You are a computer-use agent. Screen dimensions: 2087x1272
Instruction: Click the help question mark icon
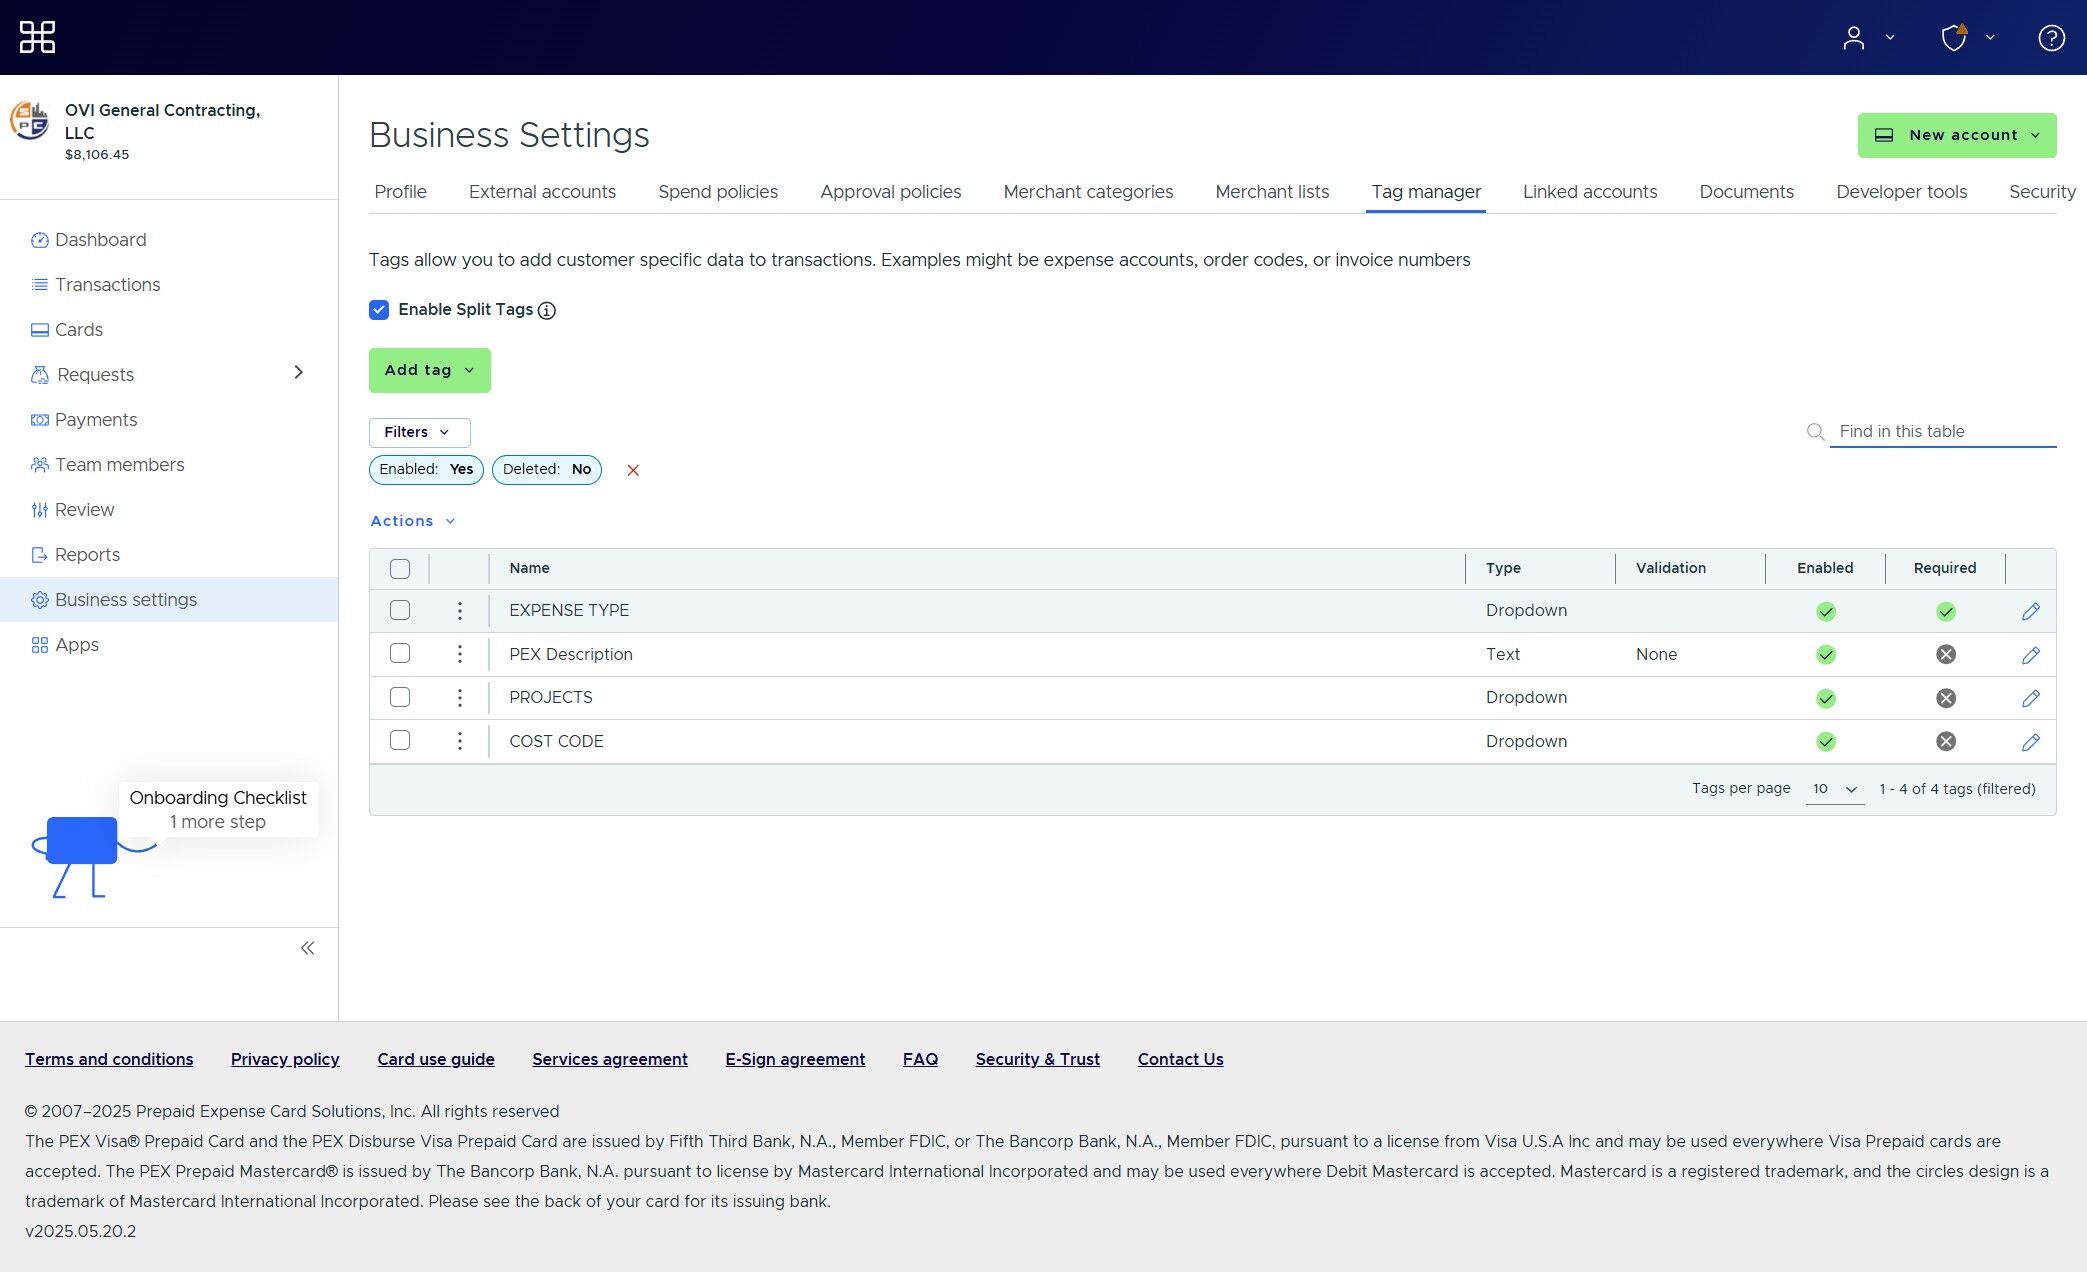tap(2051, 38)
